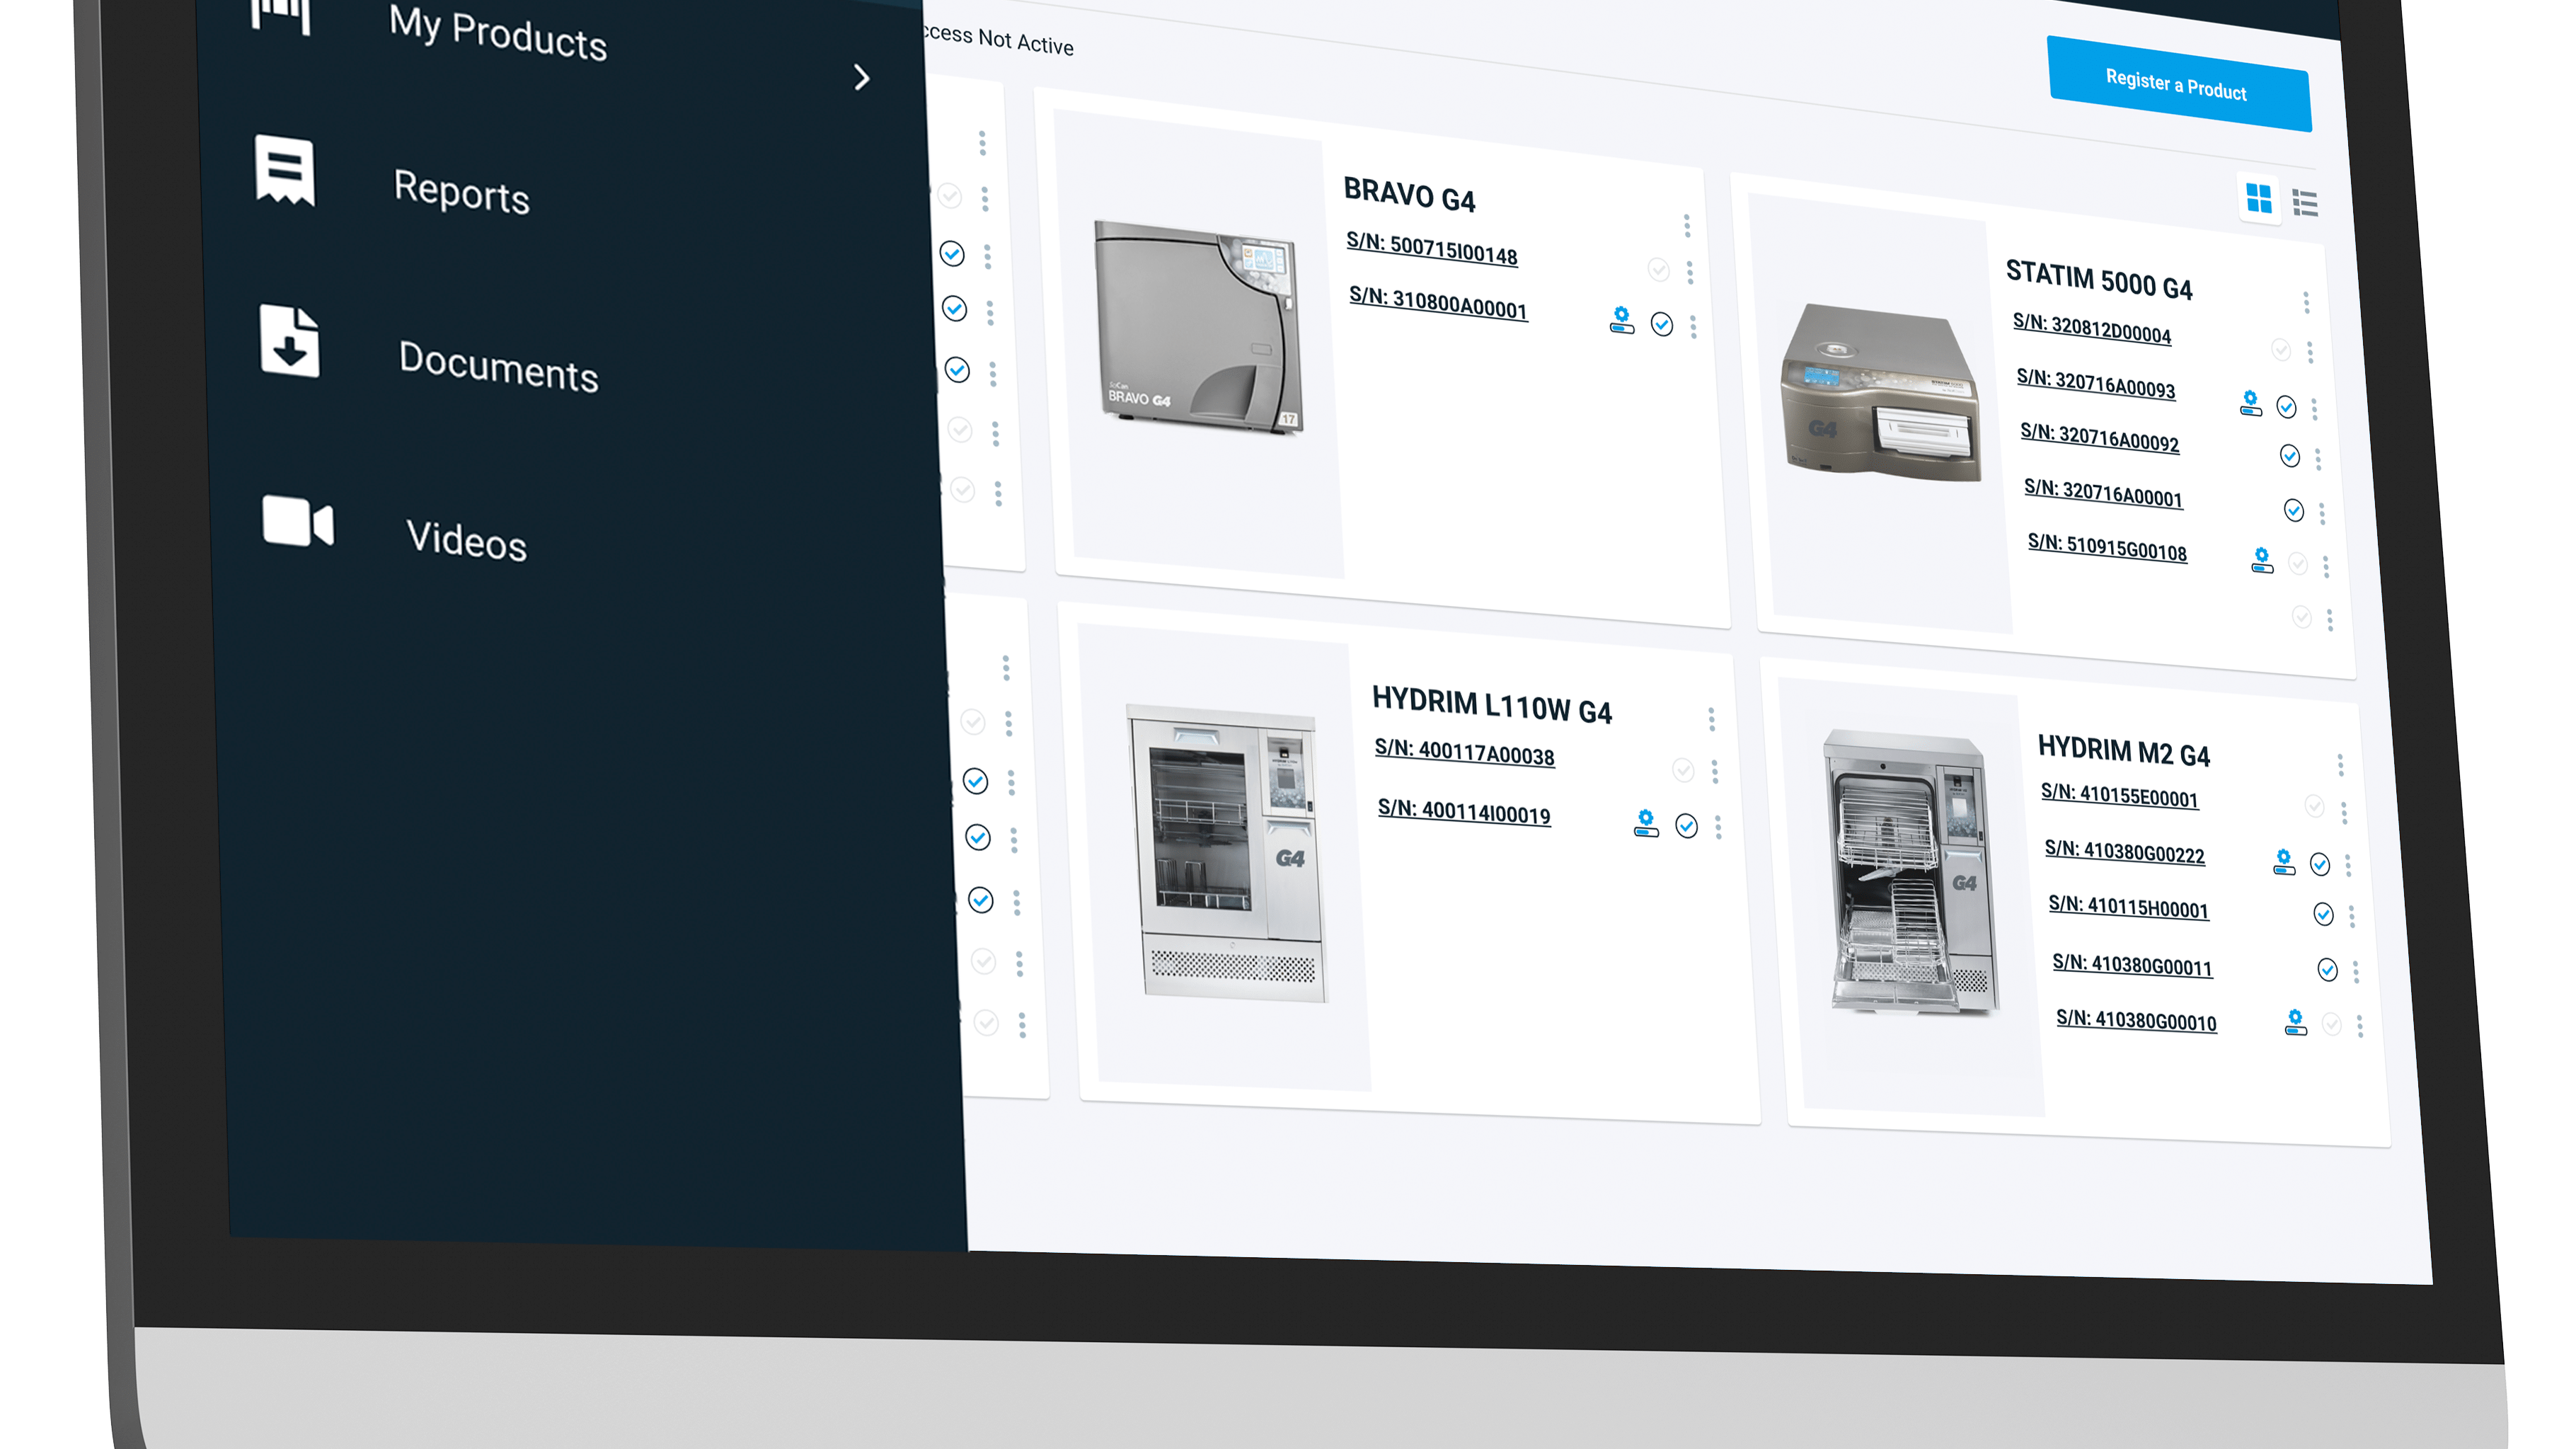Click Register a Product button
This screenshot has width=2576, height=1449.
(2178, 84)
